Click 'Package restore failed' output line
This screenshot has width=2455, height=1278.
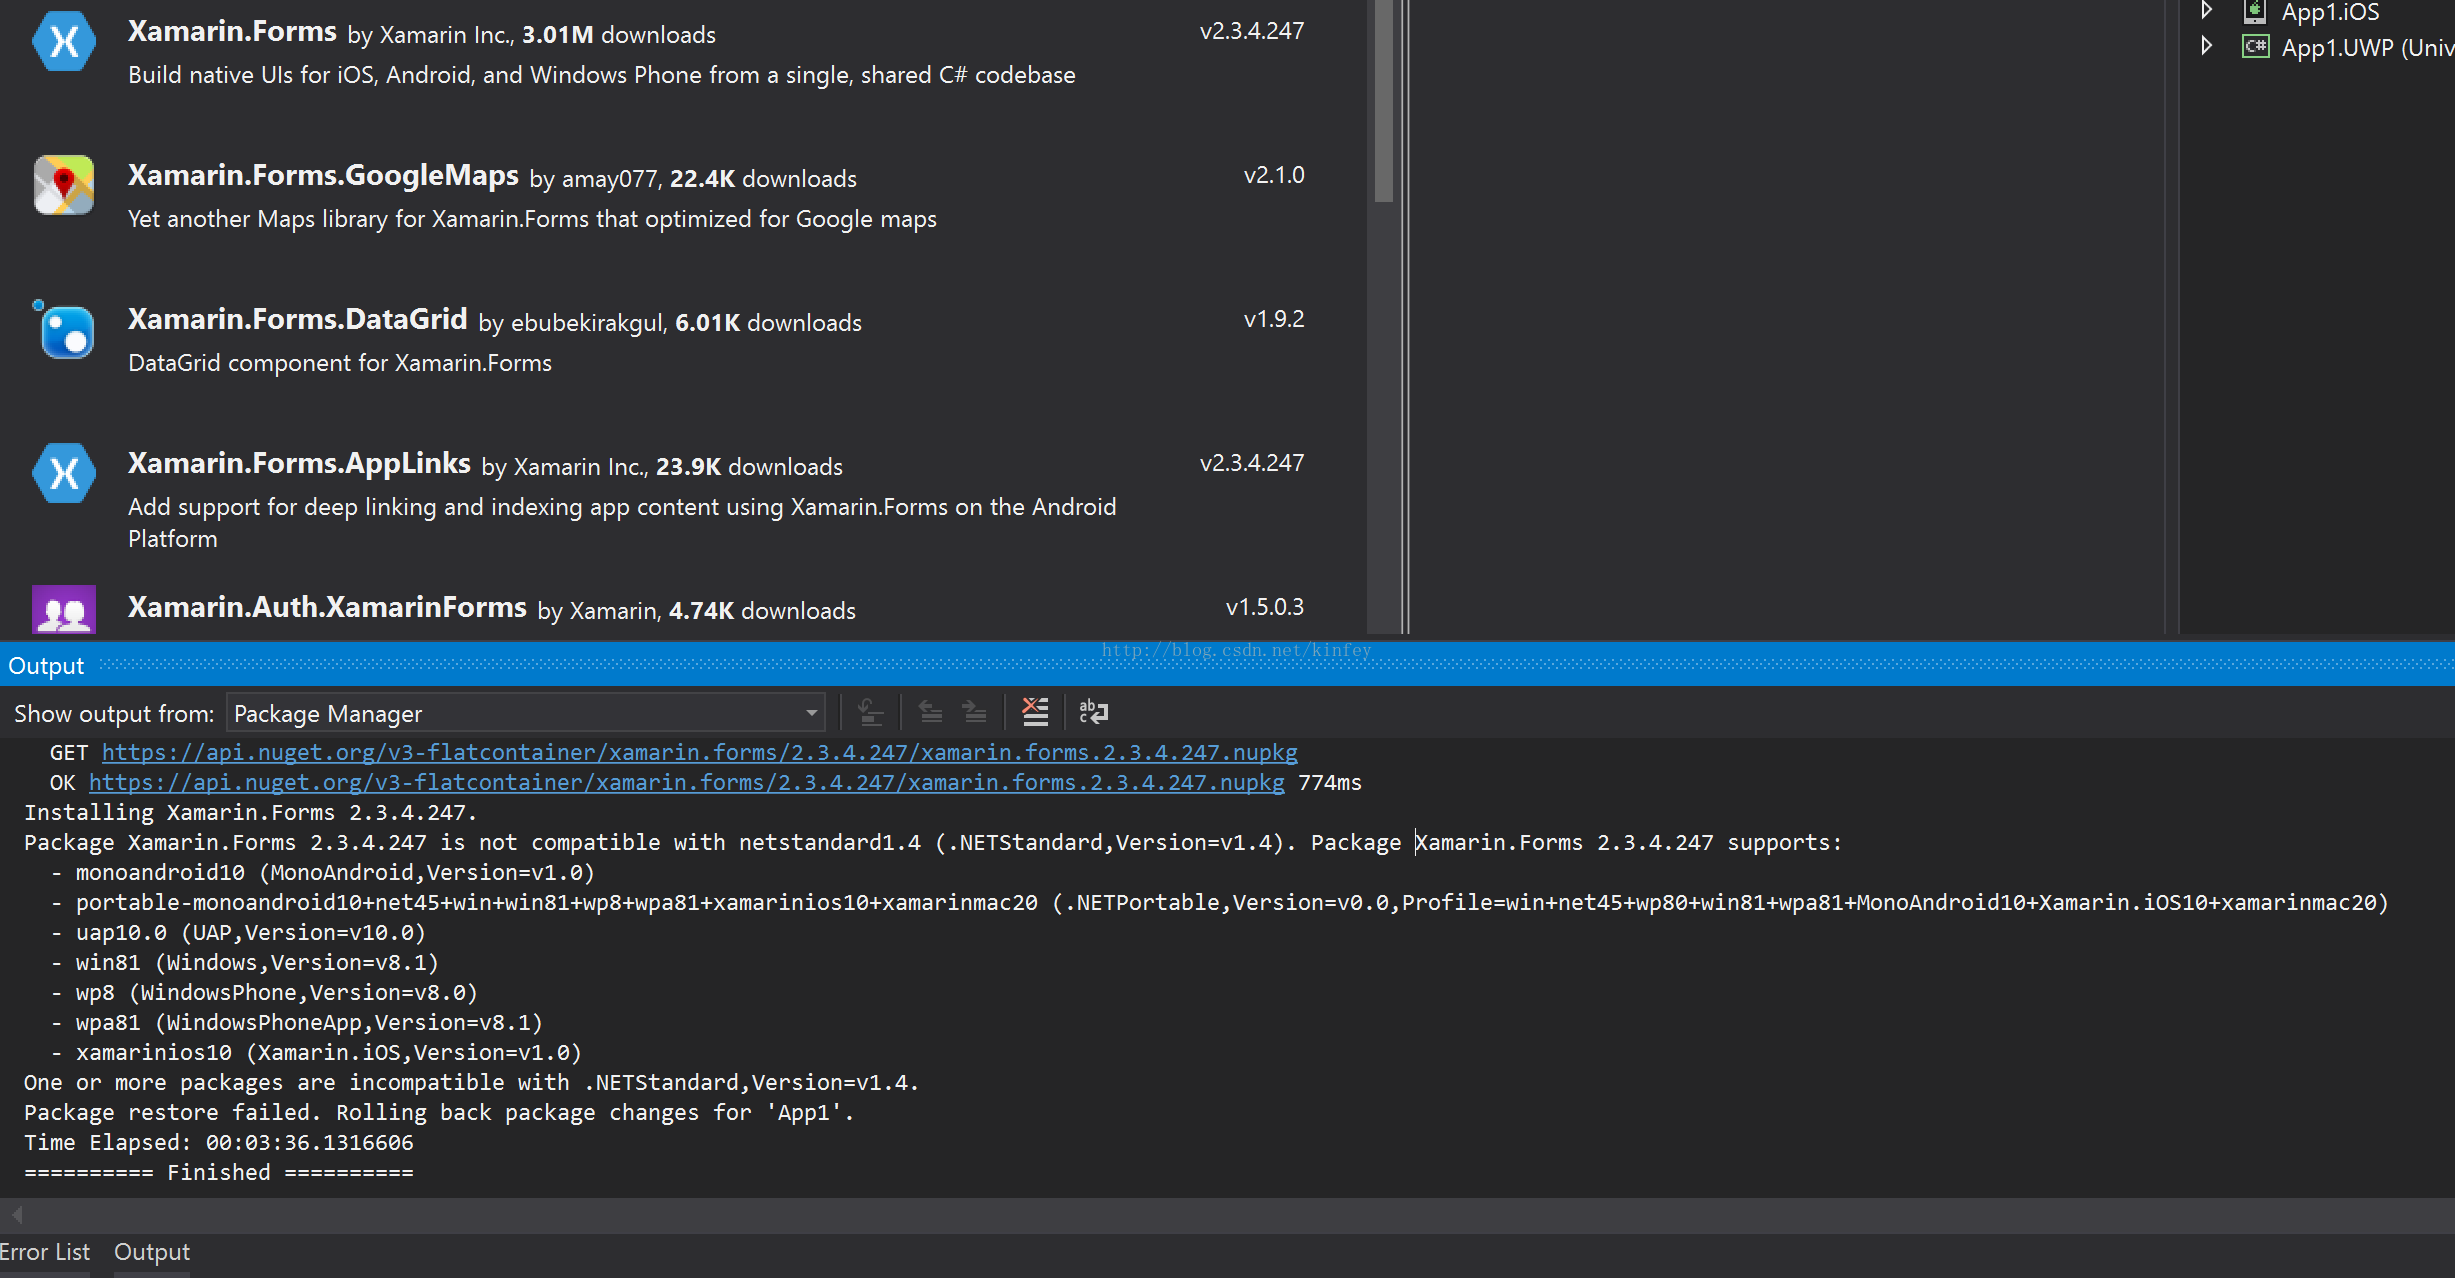[439, 1112]
